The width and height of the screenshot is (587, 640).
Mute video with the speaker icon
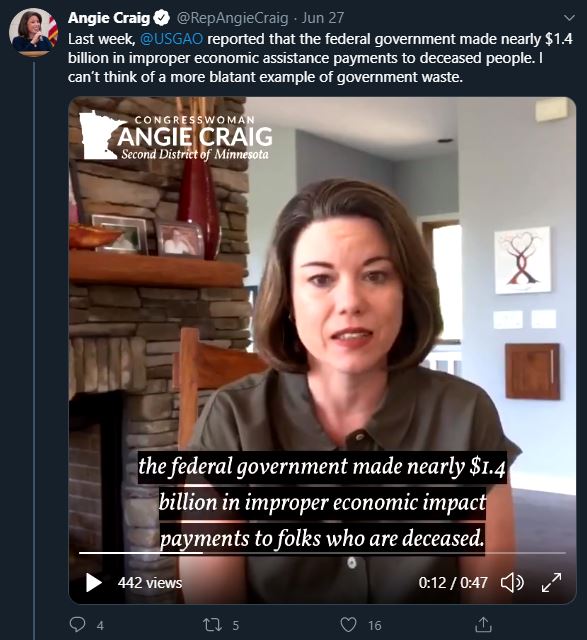(512, 582)
